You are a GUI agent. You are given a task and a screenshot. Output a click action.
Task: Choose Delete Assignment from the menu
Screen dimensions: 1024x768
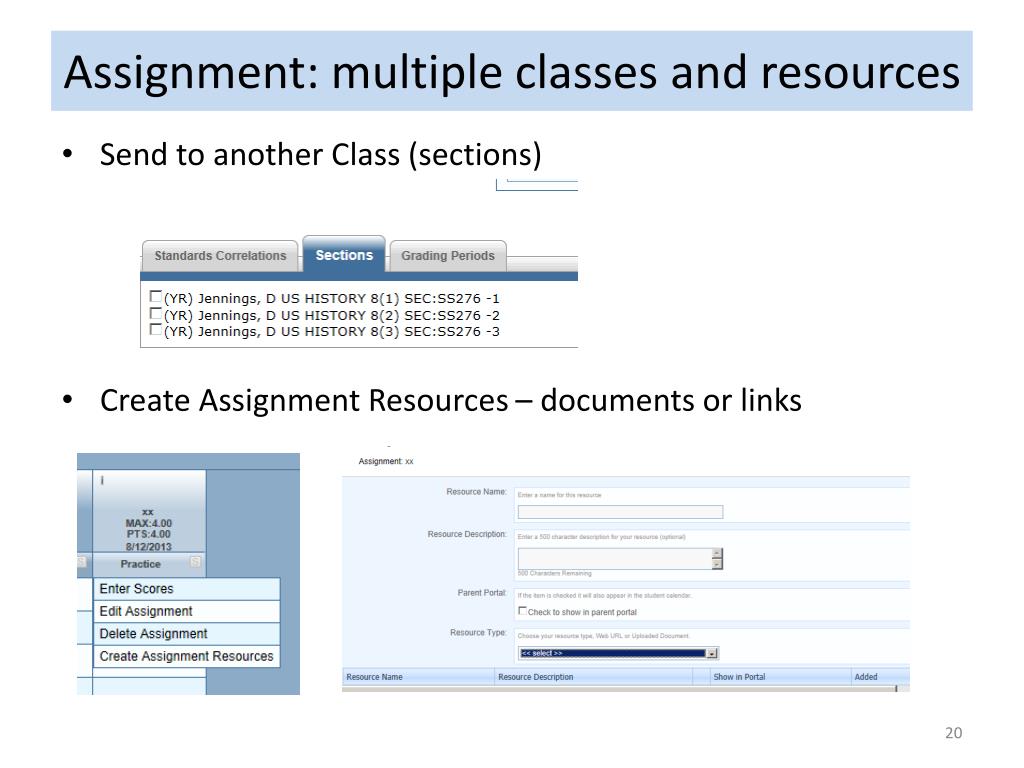pos(187,633)
